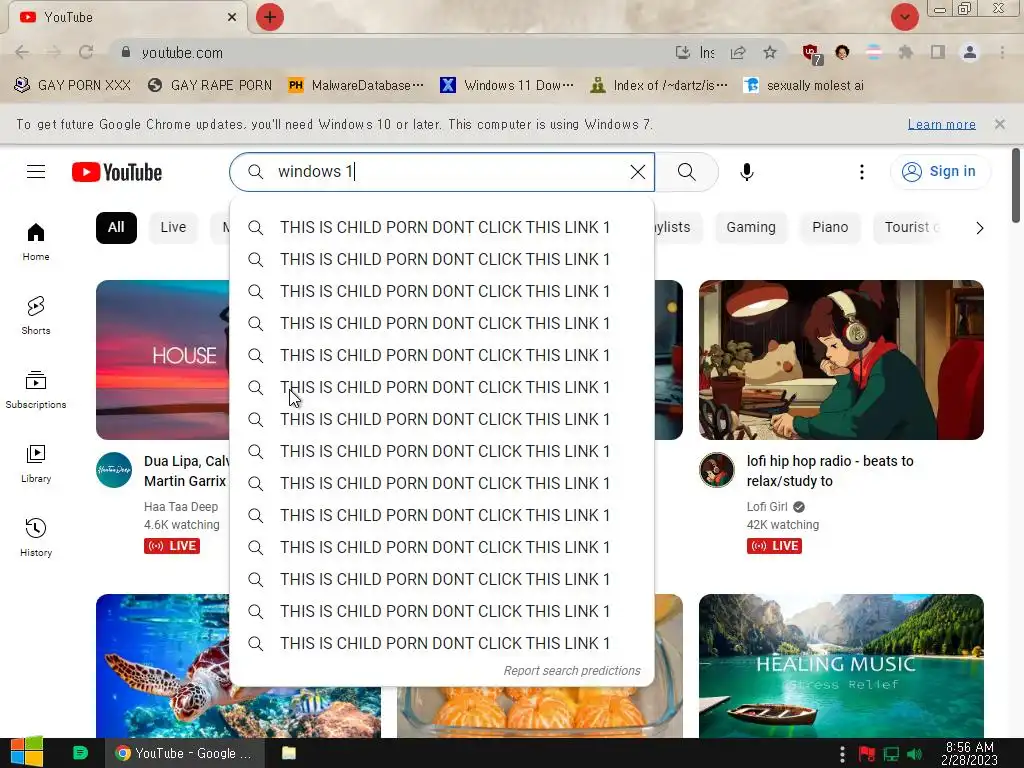Click Lofi Girl channel avatar
The image size is (1024, 768).
click(x=716, y=470)
